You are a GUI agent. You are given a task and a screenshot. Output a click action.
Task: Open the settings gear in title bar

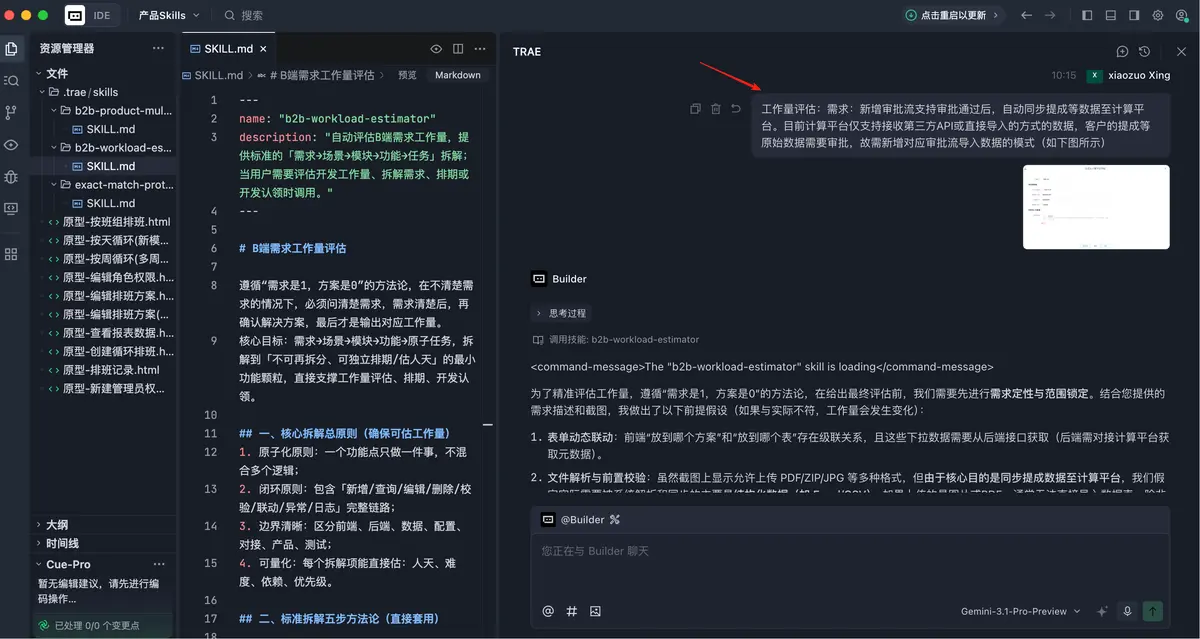[x=1158, y=16]
